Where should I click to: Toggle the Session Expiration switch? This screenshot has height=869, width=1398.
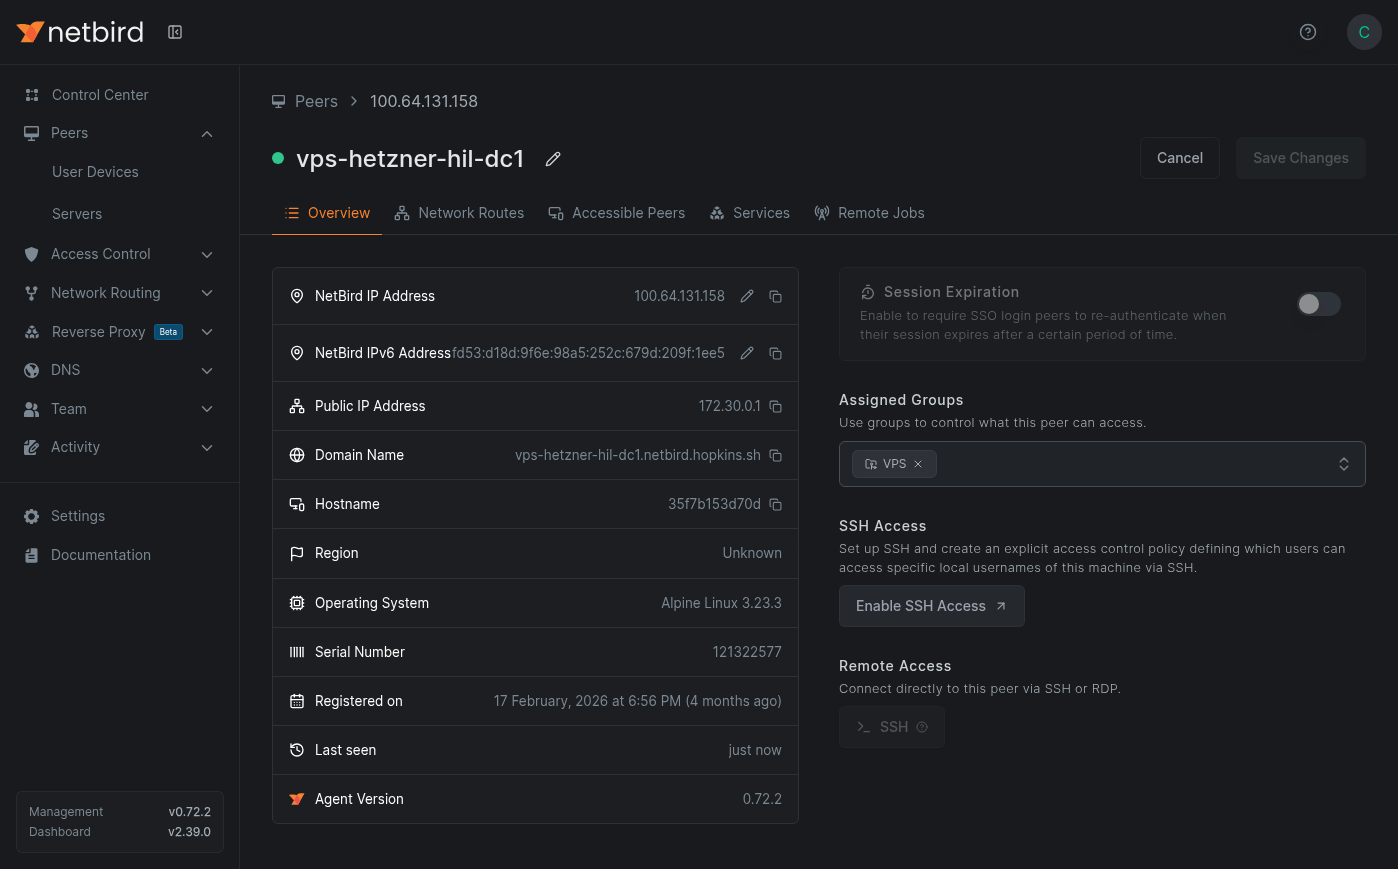coord(1319,304)
